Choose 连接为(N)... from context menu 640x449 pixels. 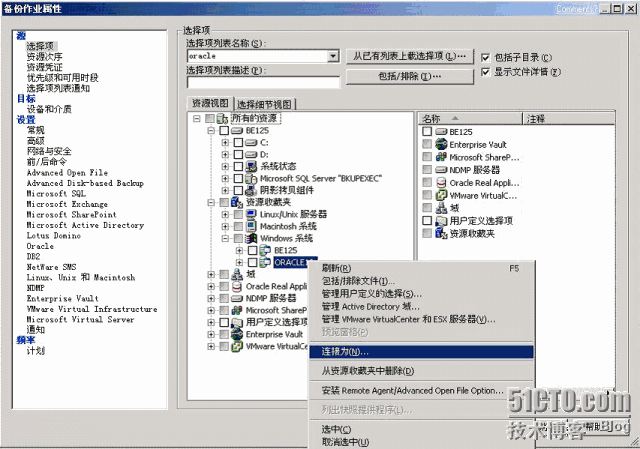pyautogui.click(x=421, y=351)
